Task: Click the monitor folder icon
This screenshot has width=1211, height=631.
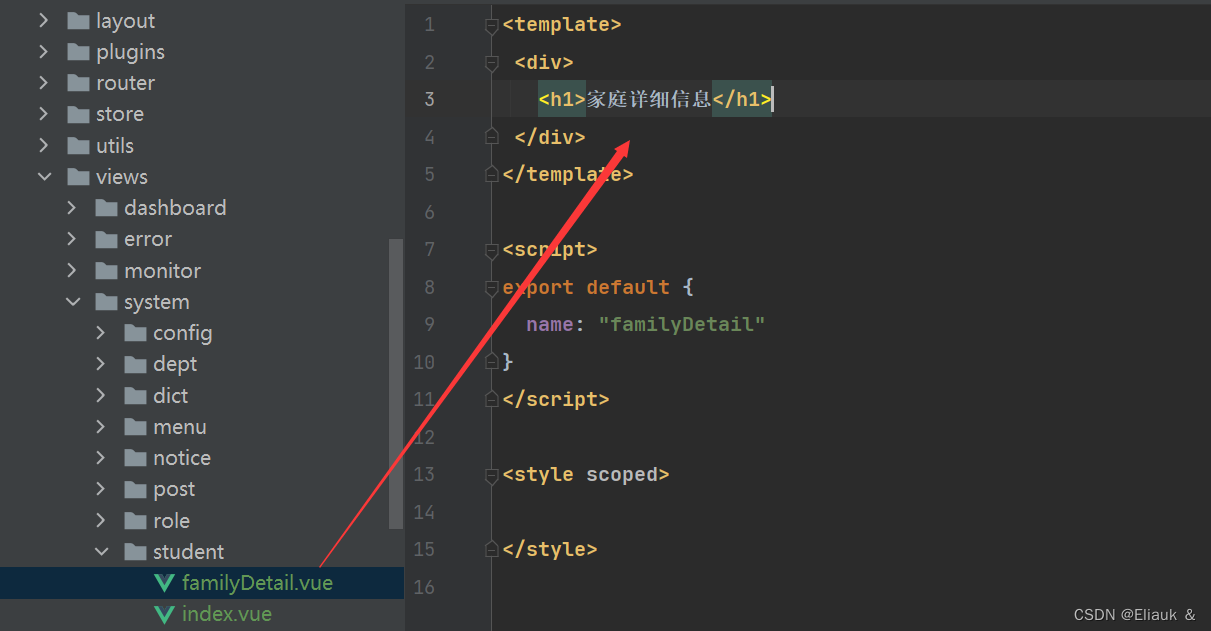Action: pyautogui.click(x=107, y=271)
